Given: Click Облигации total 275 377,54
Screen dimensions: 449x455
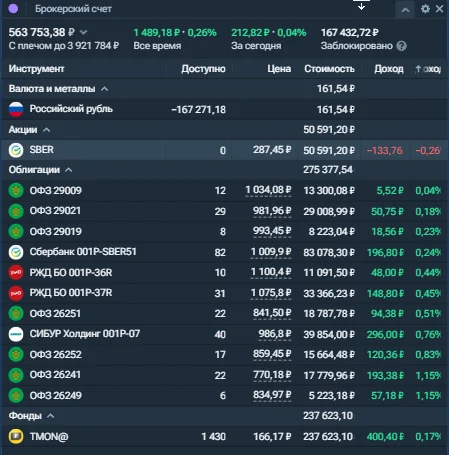Looking at the screenshot, I should click(x=328, y=170).
